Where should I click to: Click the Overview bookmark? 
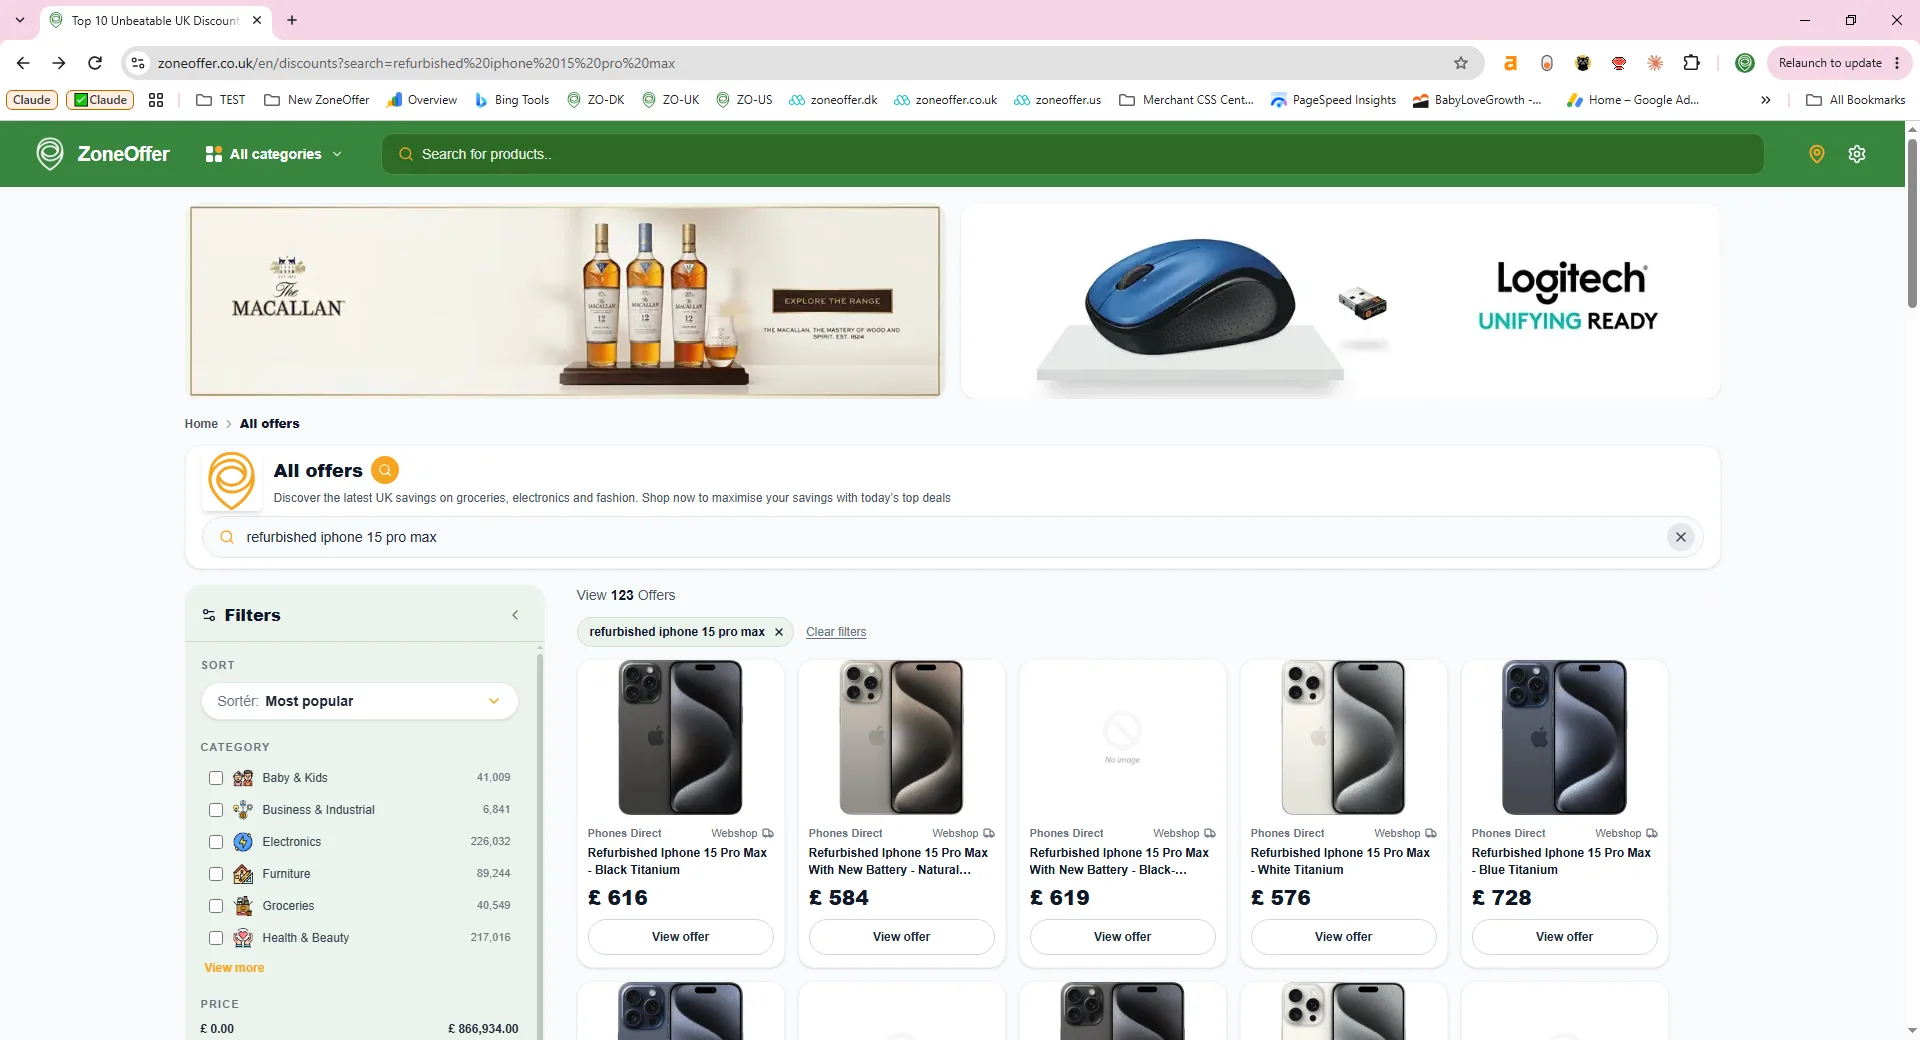pyautogui.click(x=422, y=100)
